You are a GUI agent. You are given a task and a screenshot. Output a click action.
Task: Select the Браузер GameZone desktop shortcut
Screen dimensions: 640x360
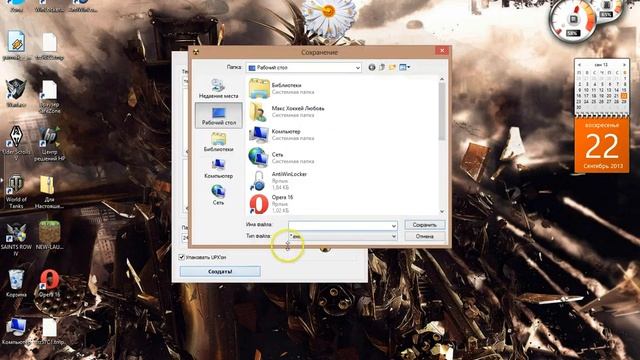[x=49, y=96]
